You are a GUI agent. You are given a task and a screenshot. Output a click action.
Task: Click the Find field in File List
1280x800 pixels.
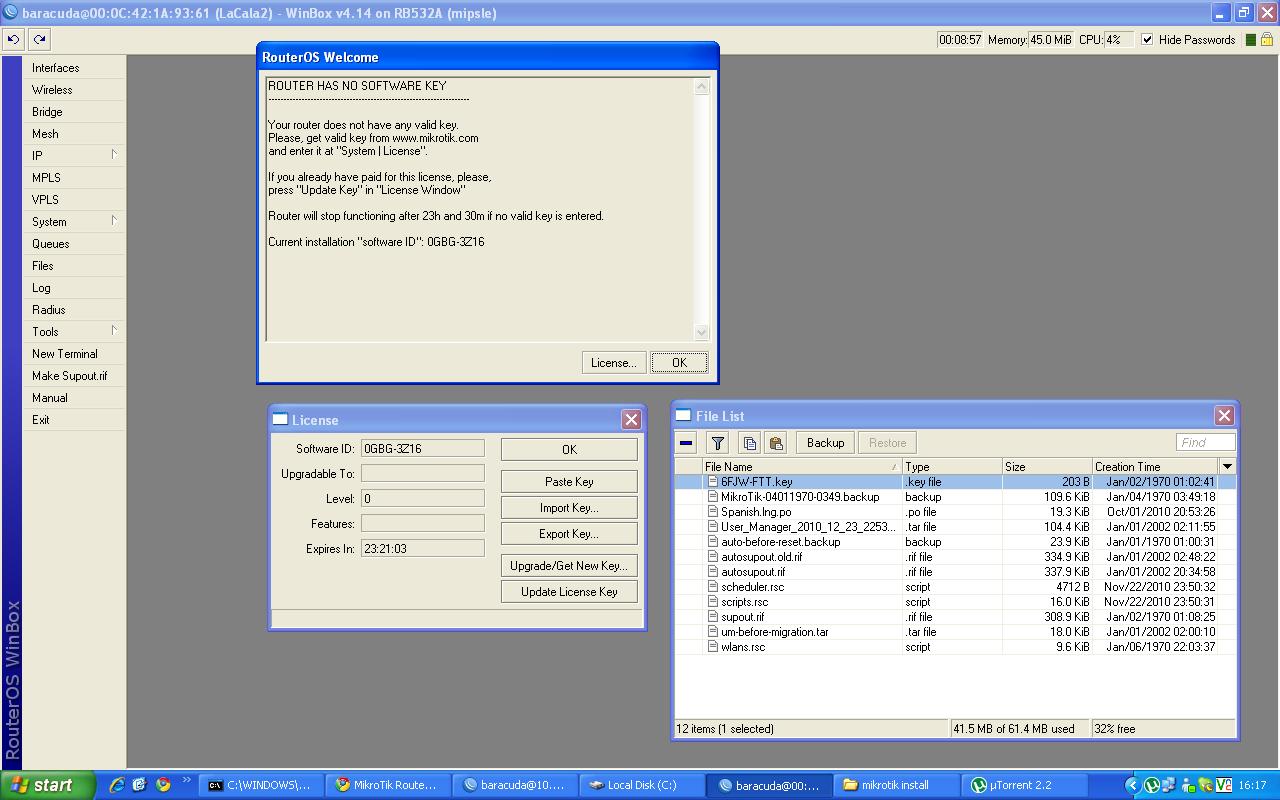[1205, 443]
